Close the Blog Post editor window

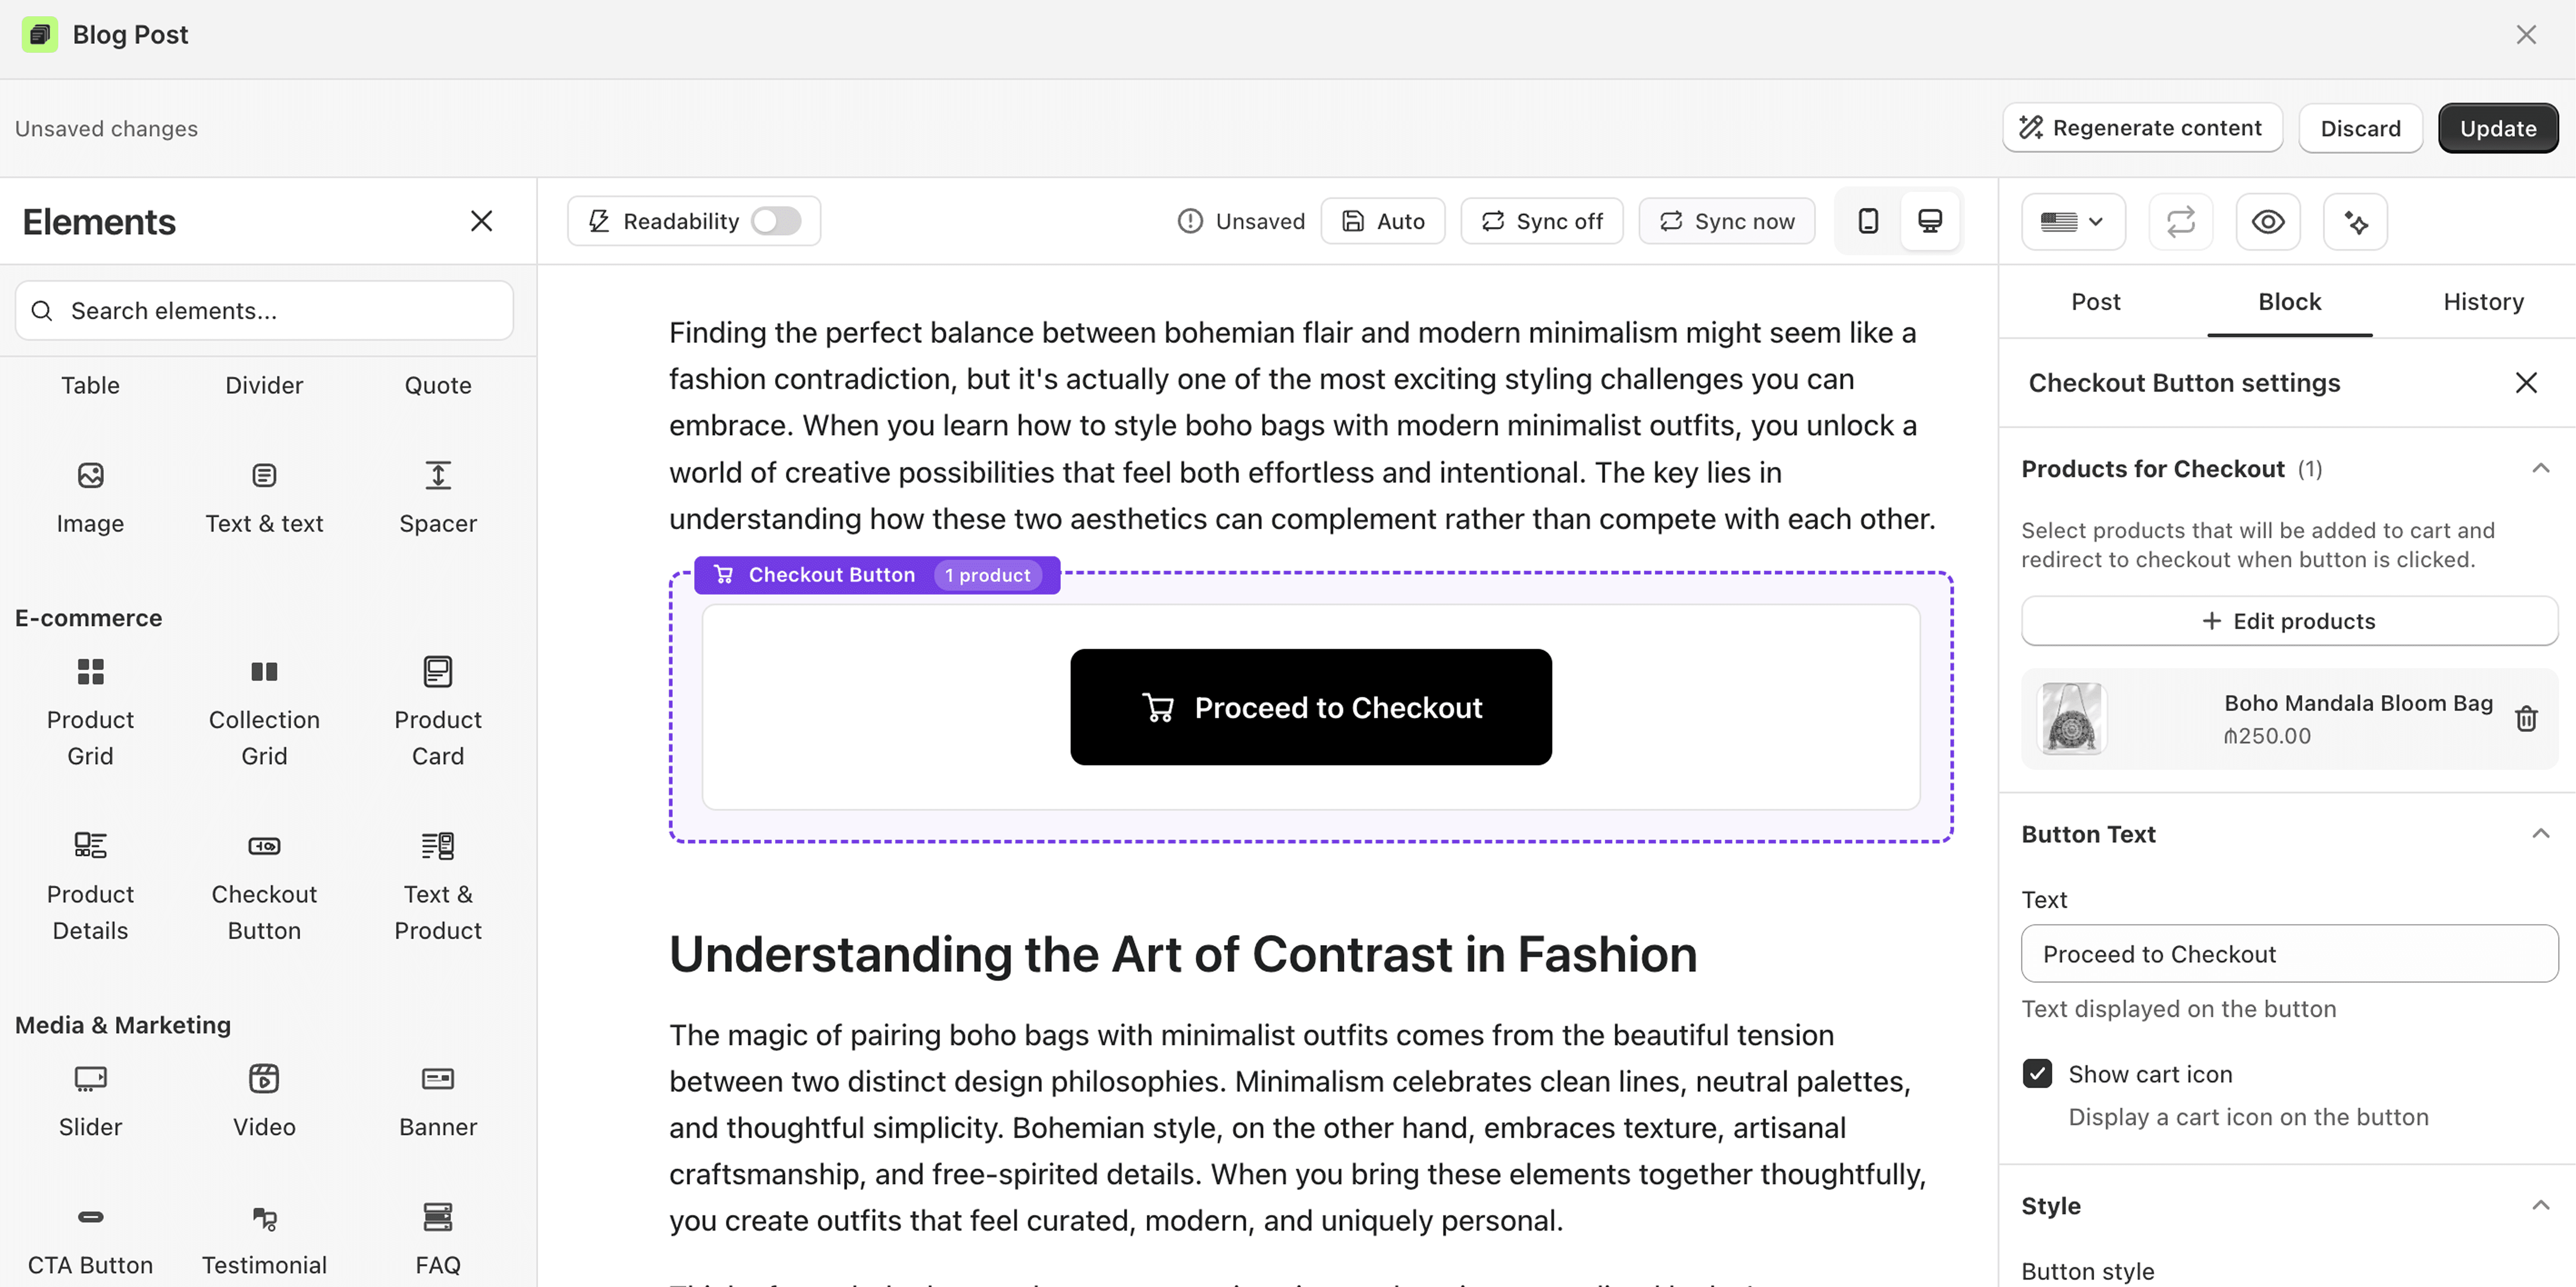2526,35
